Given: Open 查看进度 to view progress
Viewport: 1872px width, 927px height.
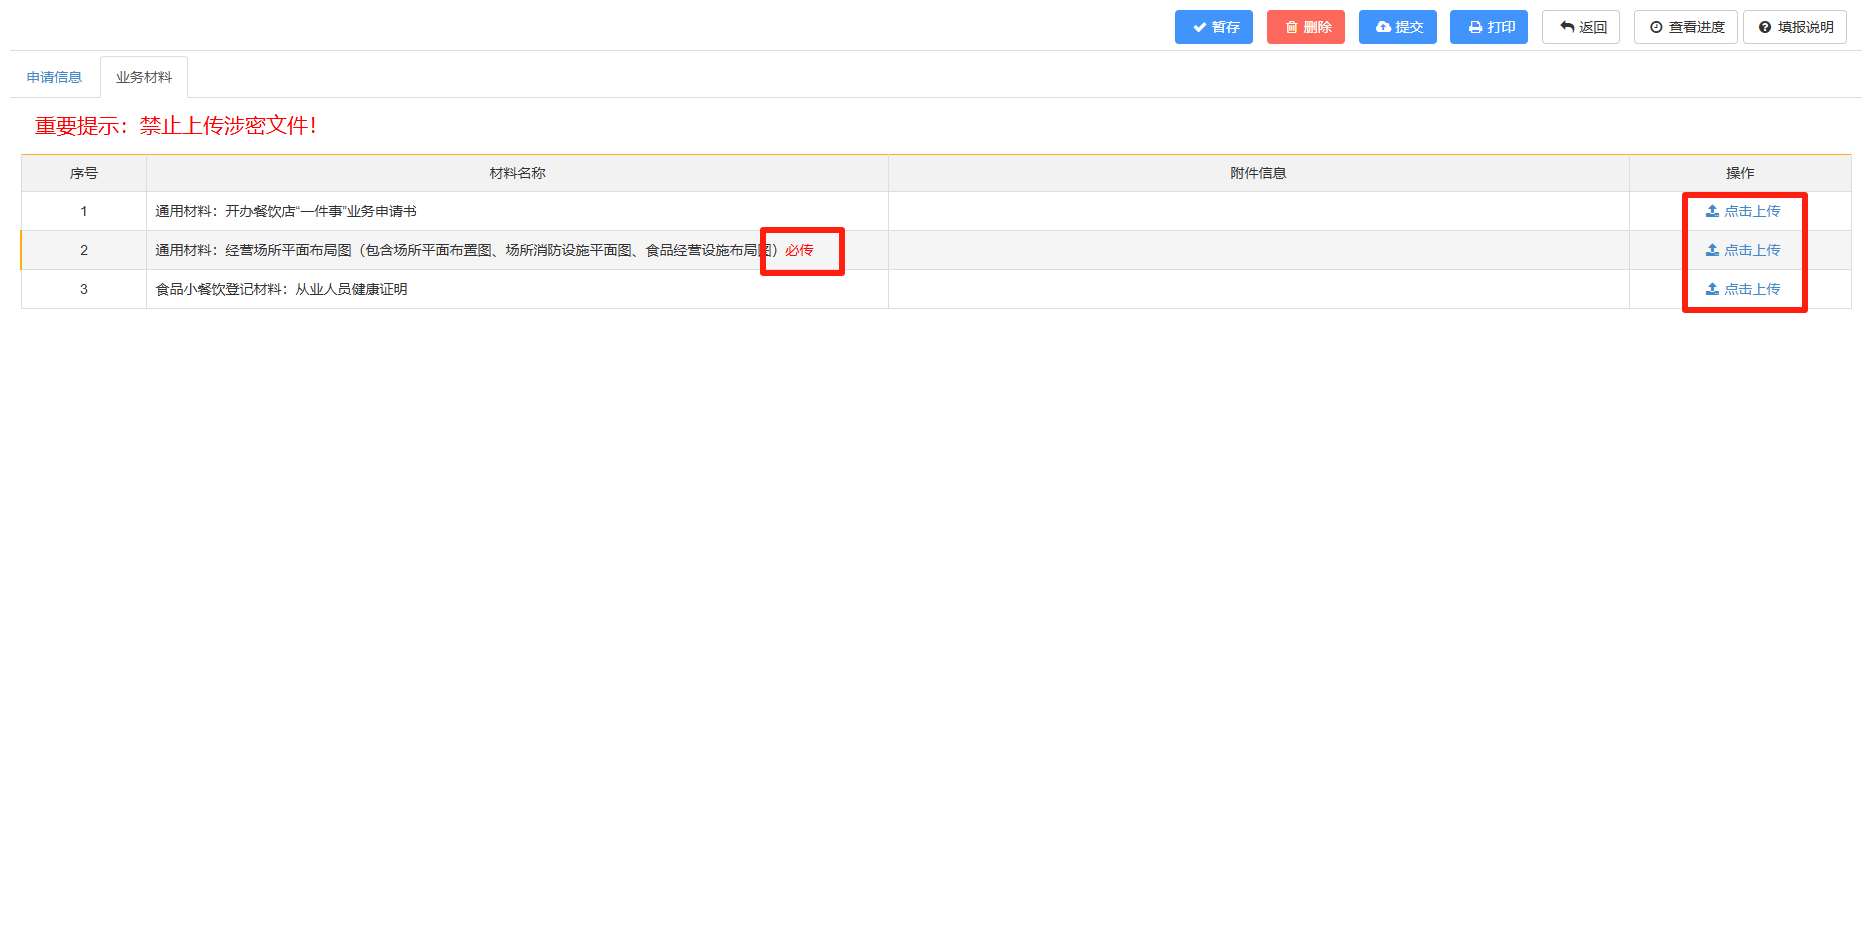Looking at the screenshot, I should click(x=1685, y=27).
